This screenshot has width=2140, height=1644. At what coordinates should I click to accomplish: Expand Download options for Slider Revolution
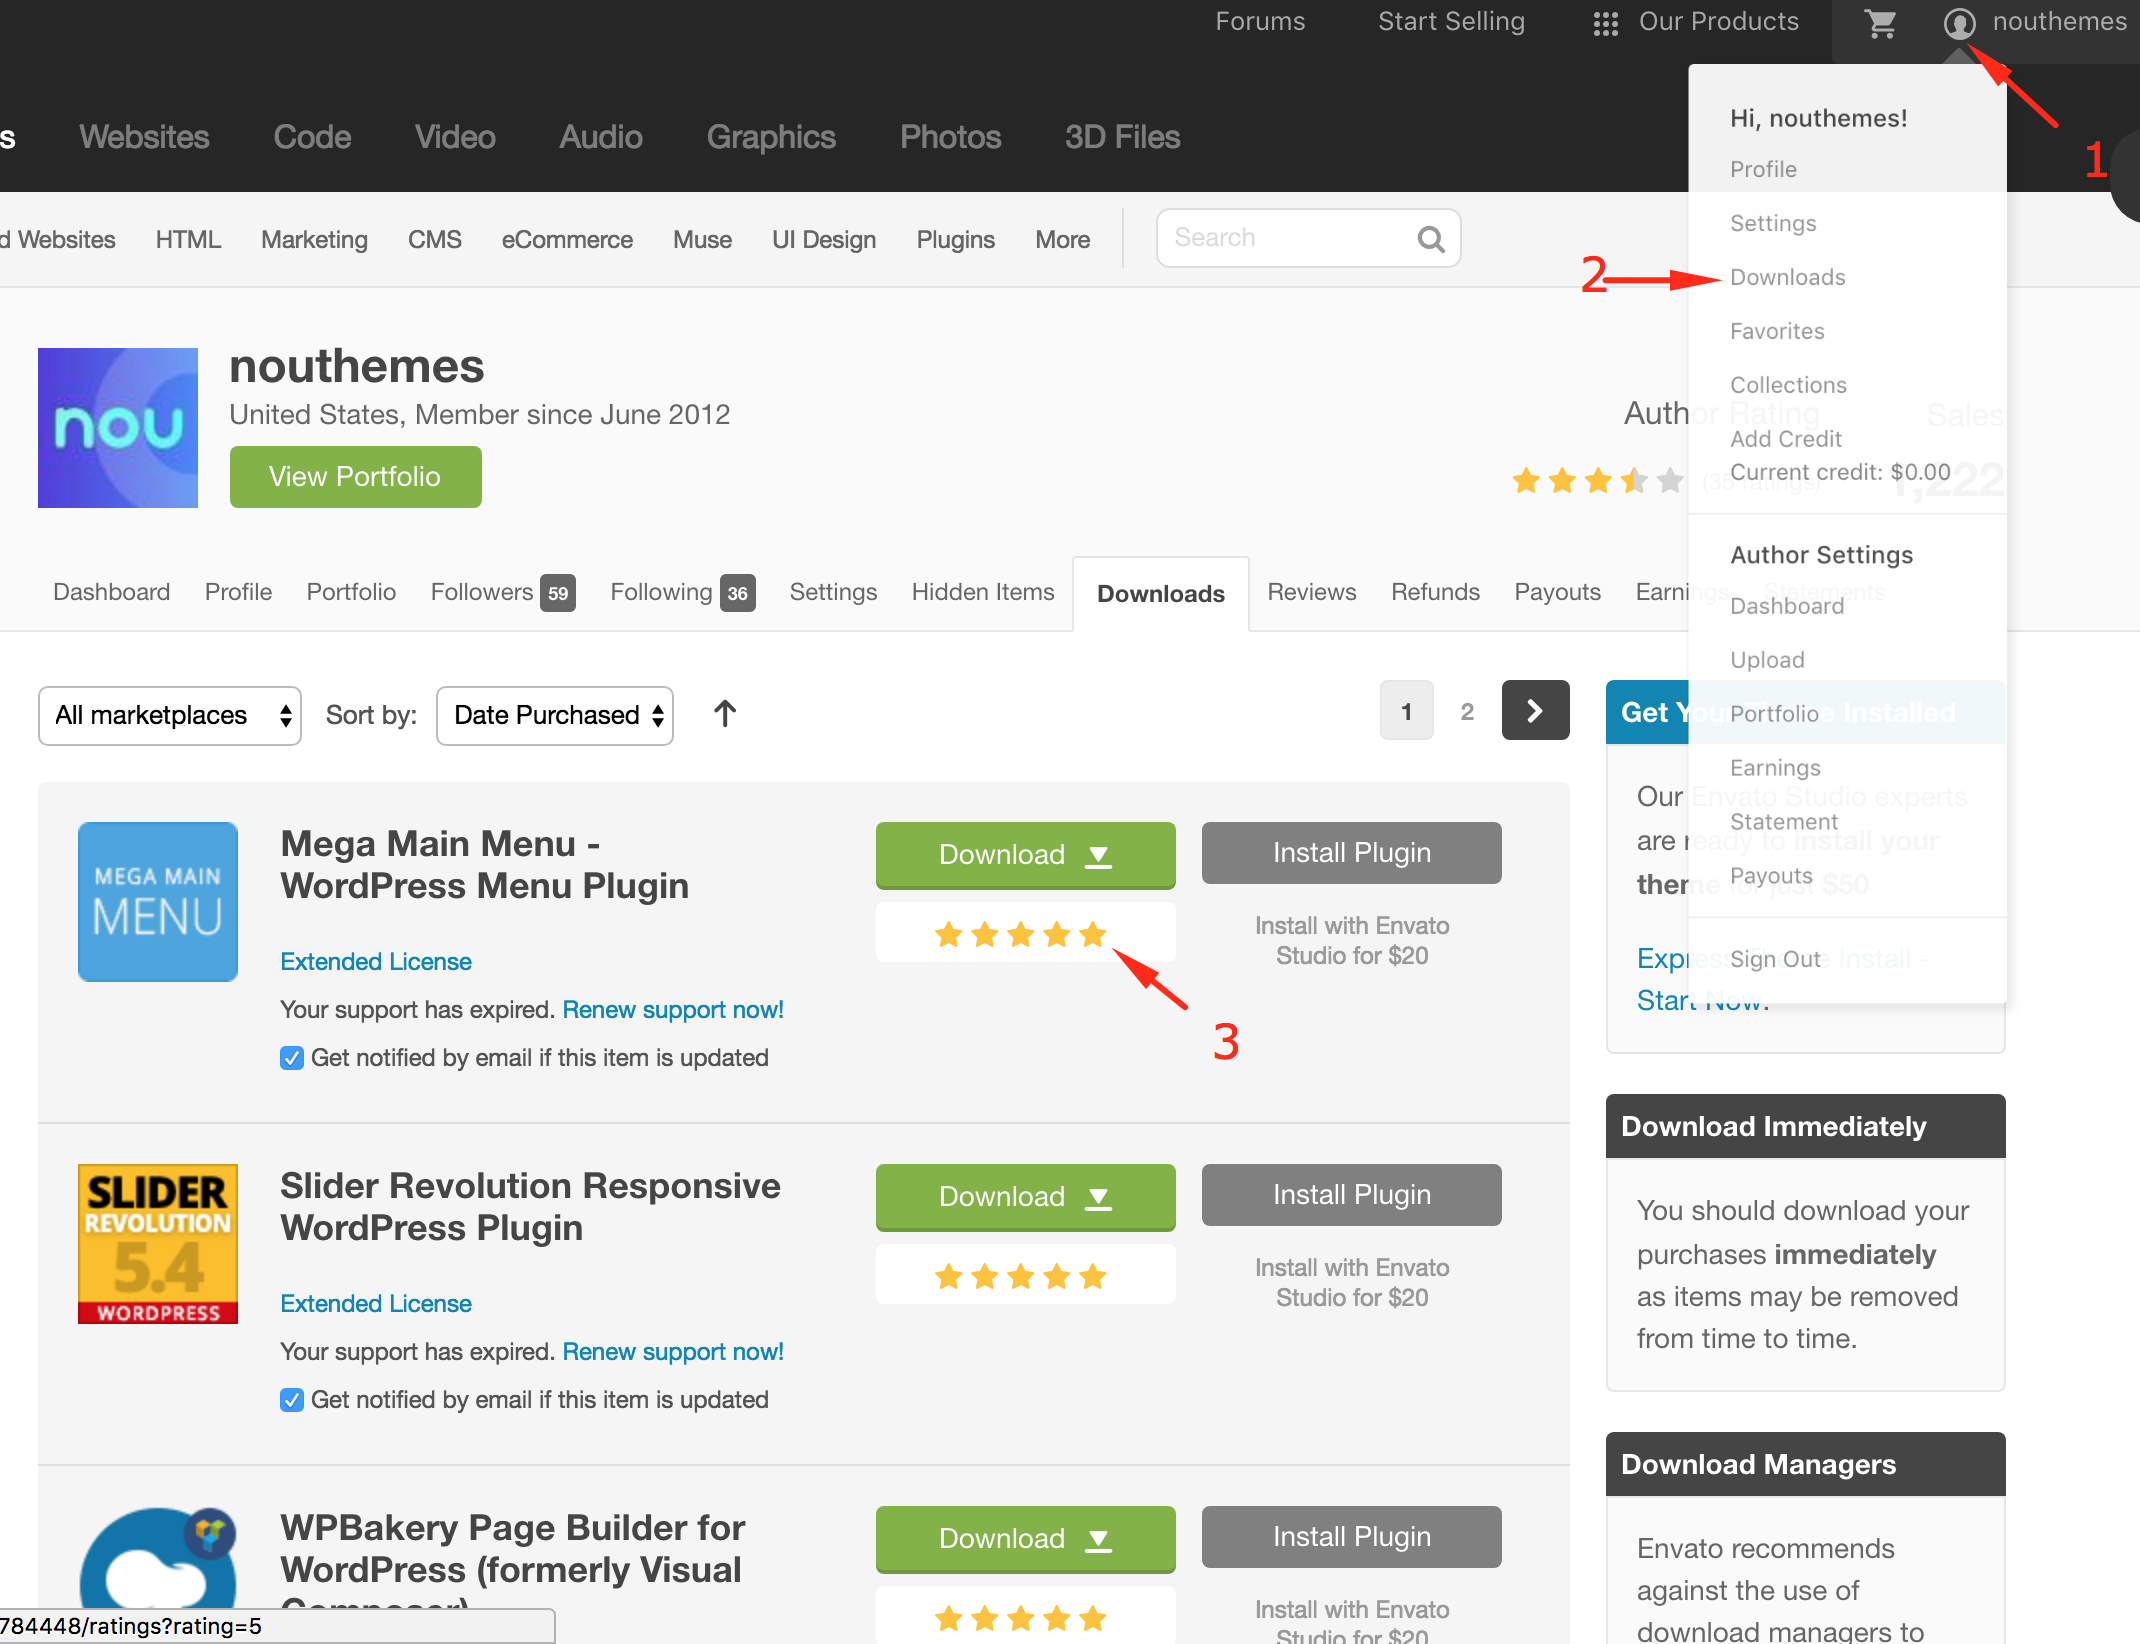(1025, 1197)
